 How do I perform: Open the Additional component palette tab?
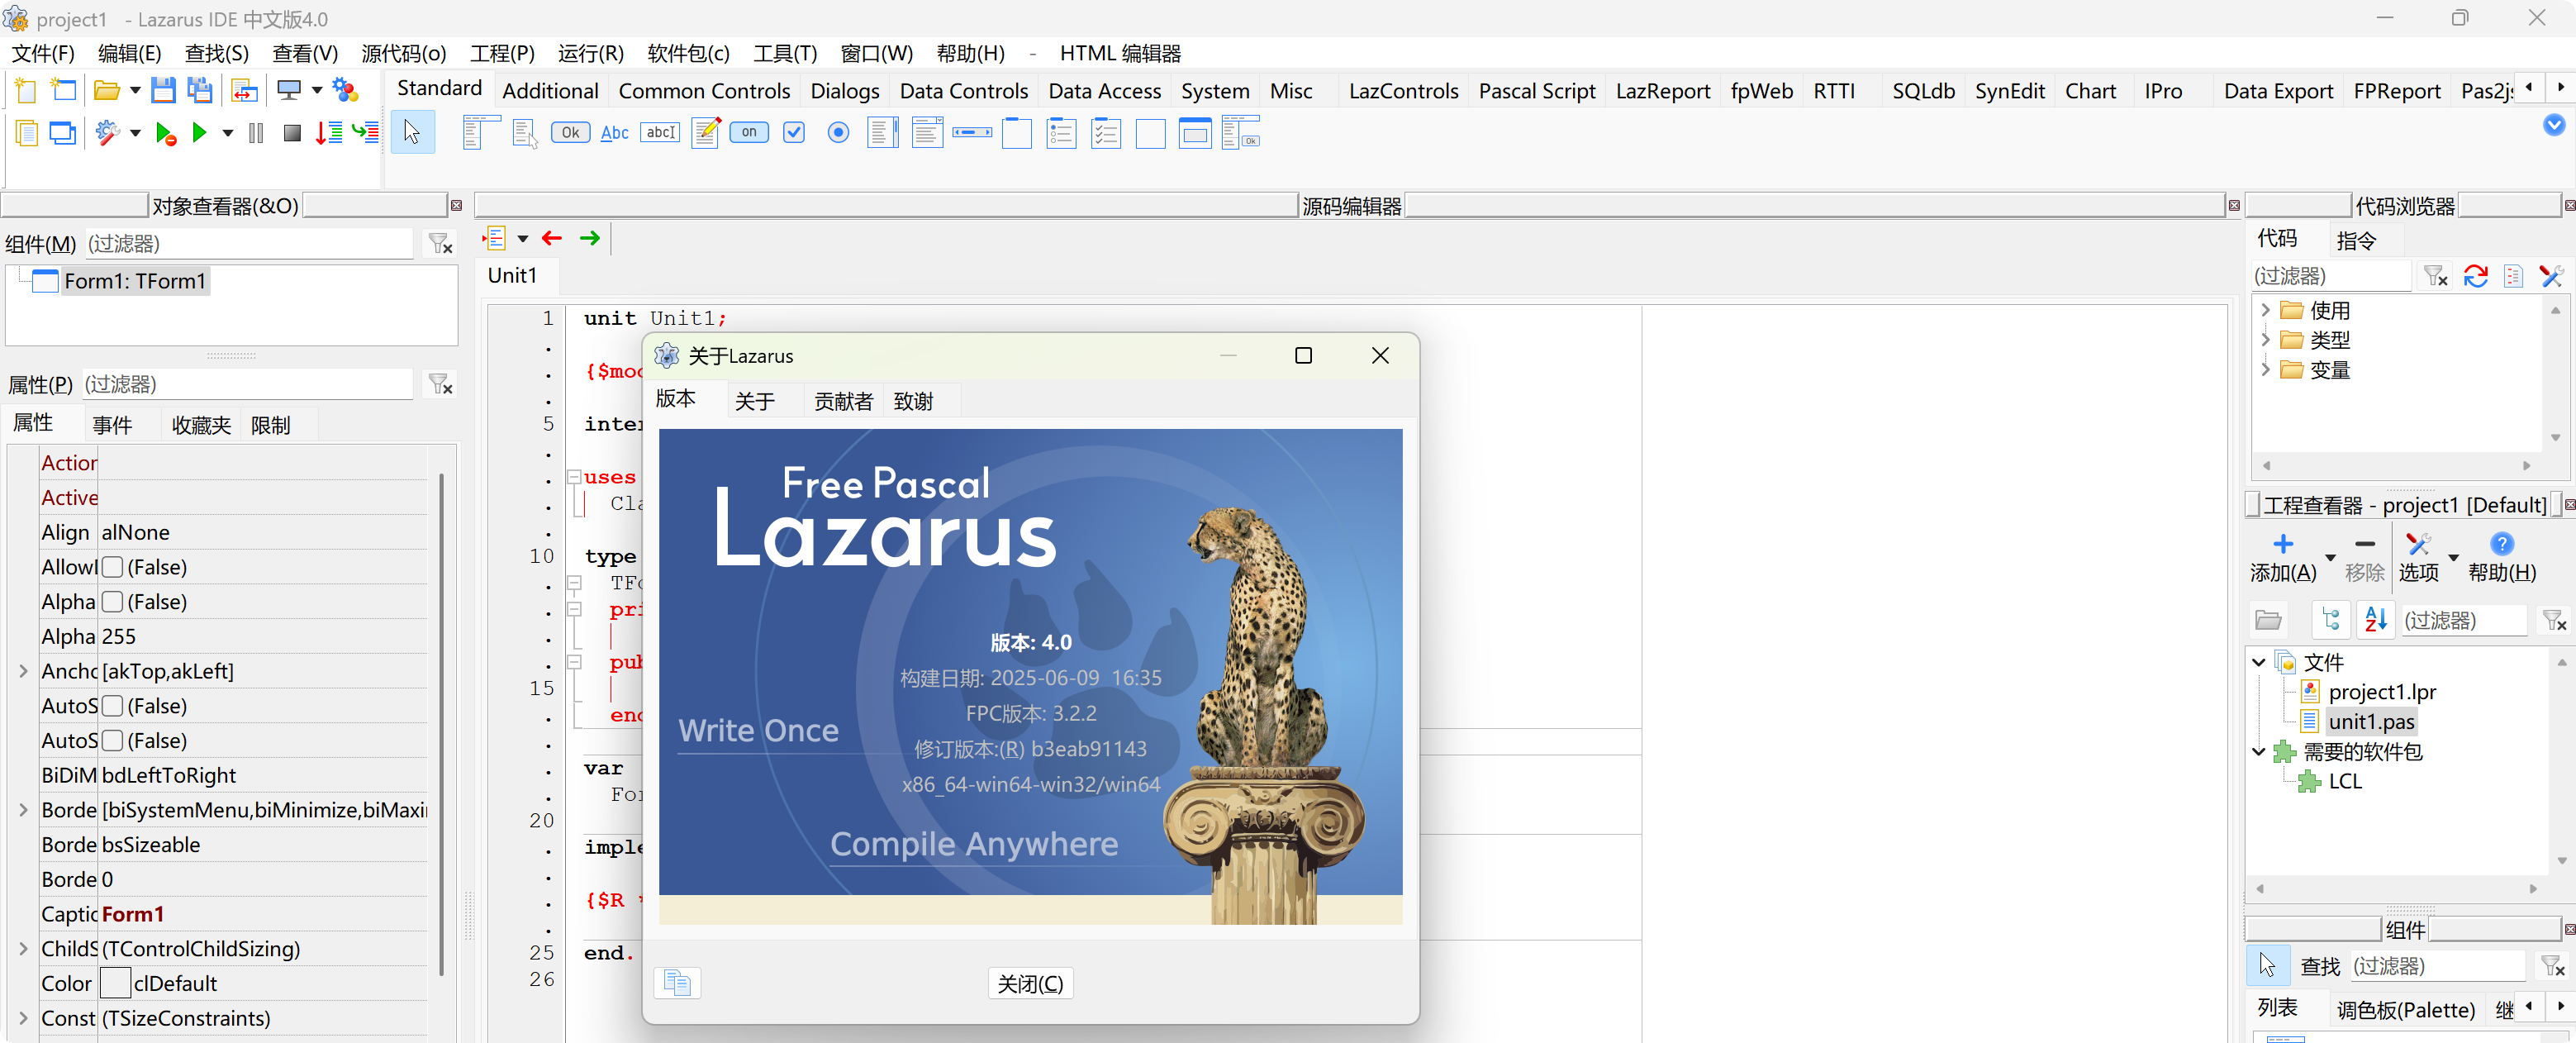pyautogui.click(x=550, y=91)
